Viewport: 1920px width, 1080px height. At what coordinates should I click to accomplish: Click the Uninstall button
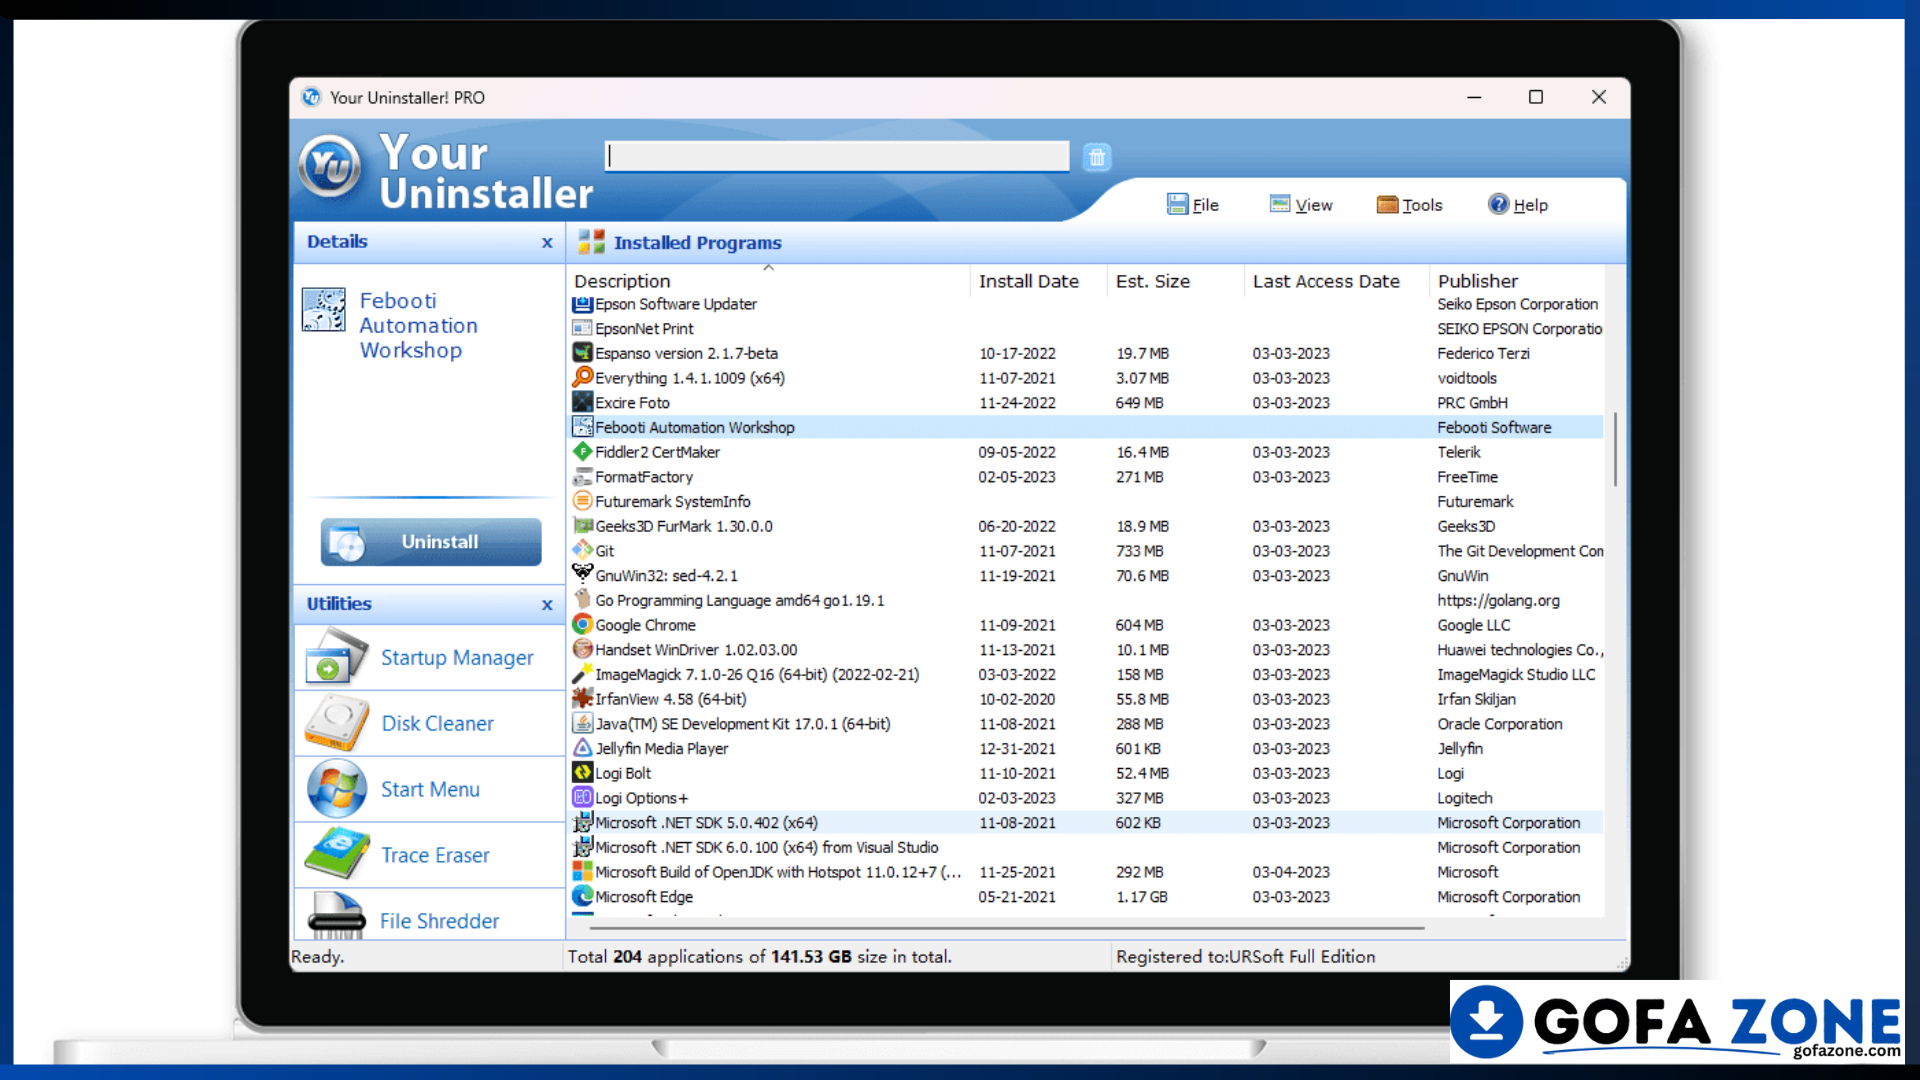pyautogui.click(x=431, y=542)
